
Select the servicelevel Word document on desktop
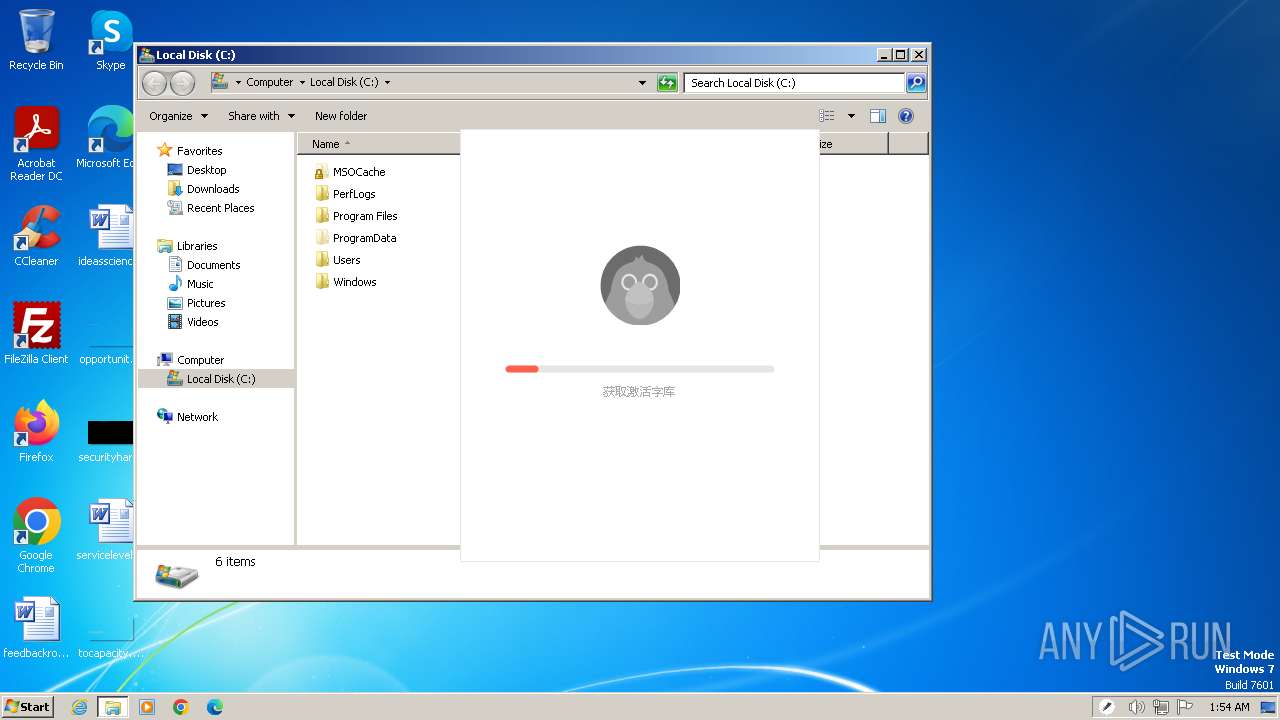108,530
